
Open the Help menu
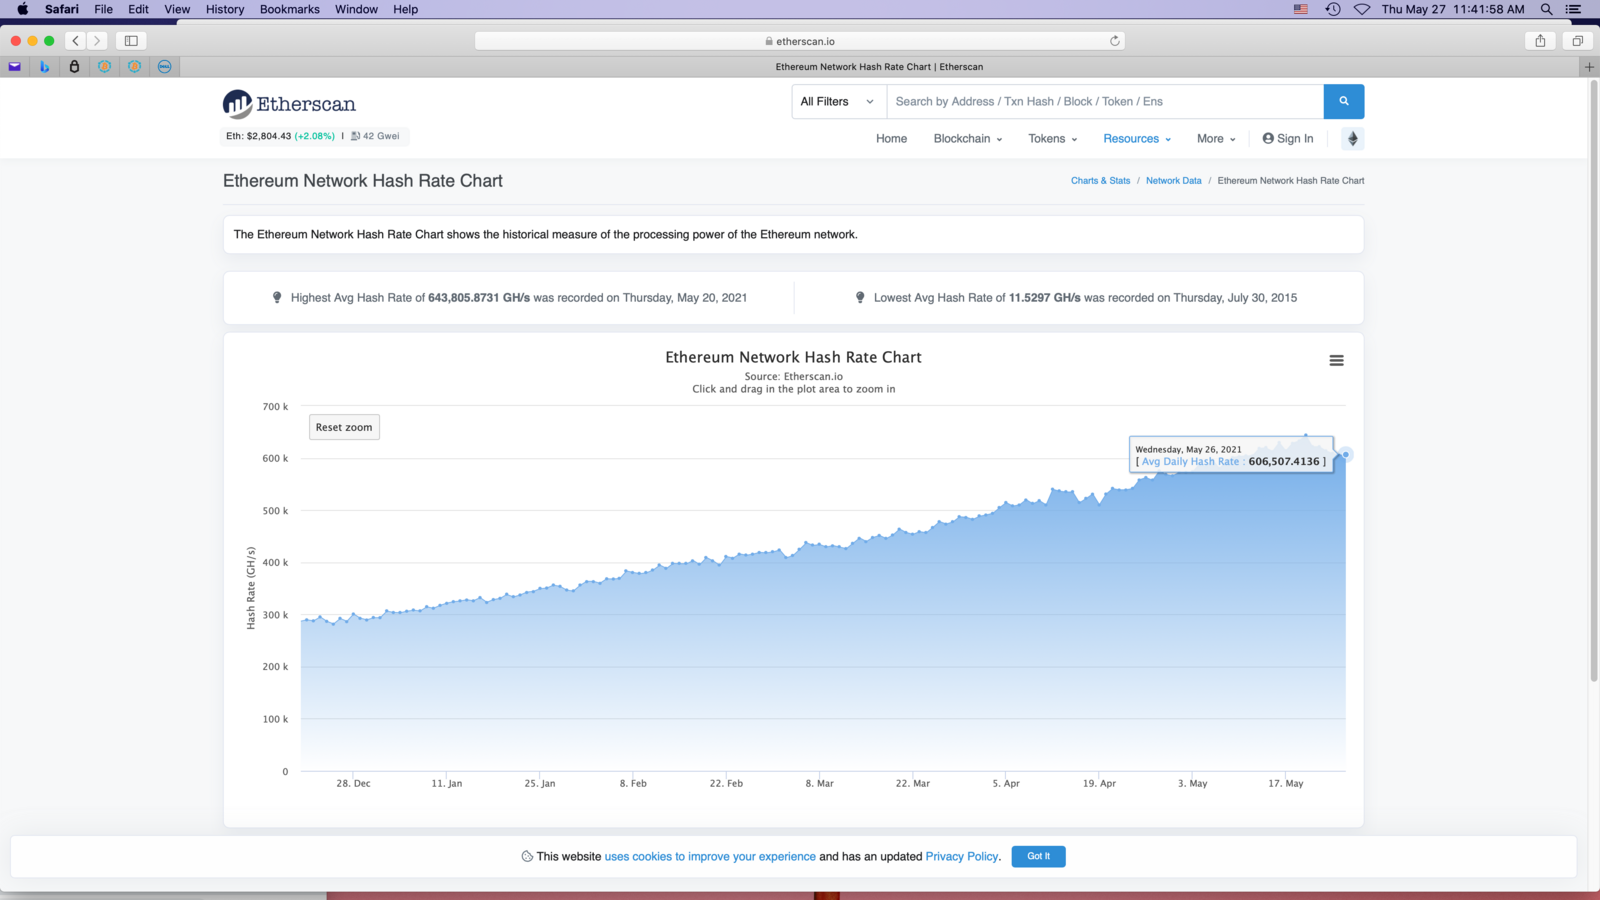[x=405, y=9]
